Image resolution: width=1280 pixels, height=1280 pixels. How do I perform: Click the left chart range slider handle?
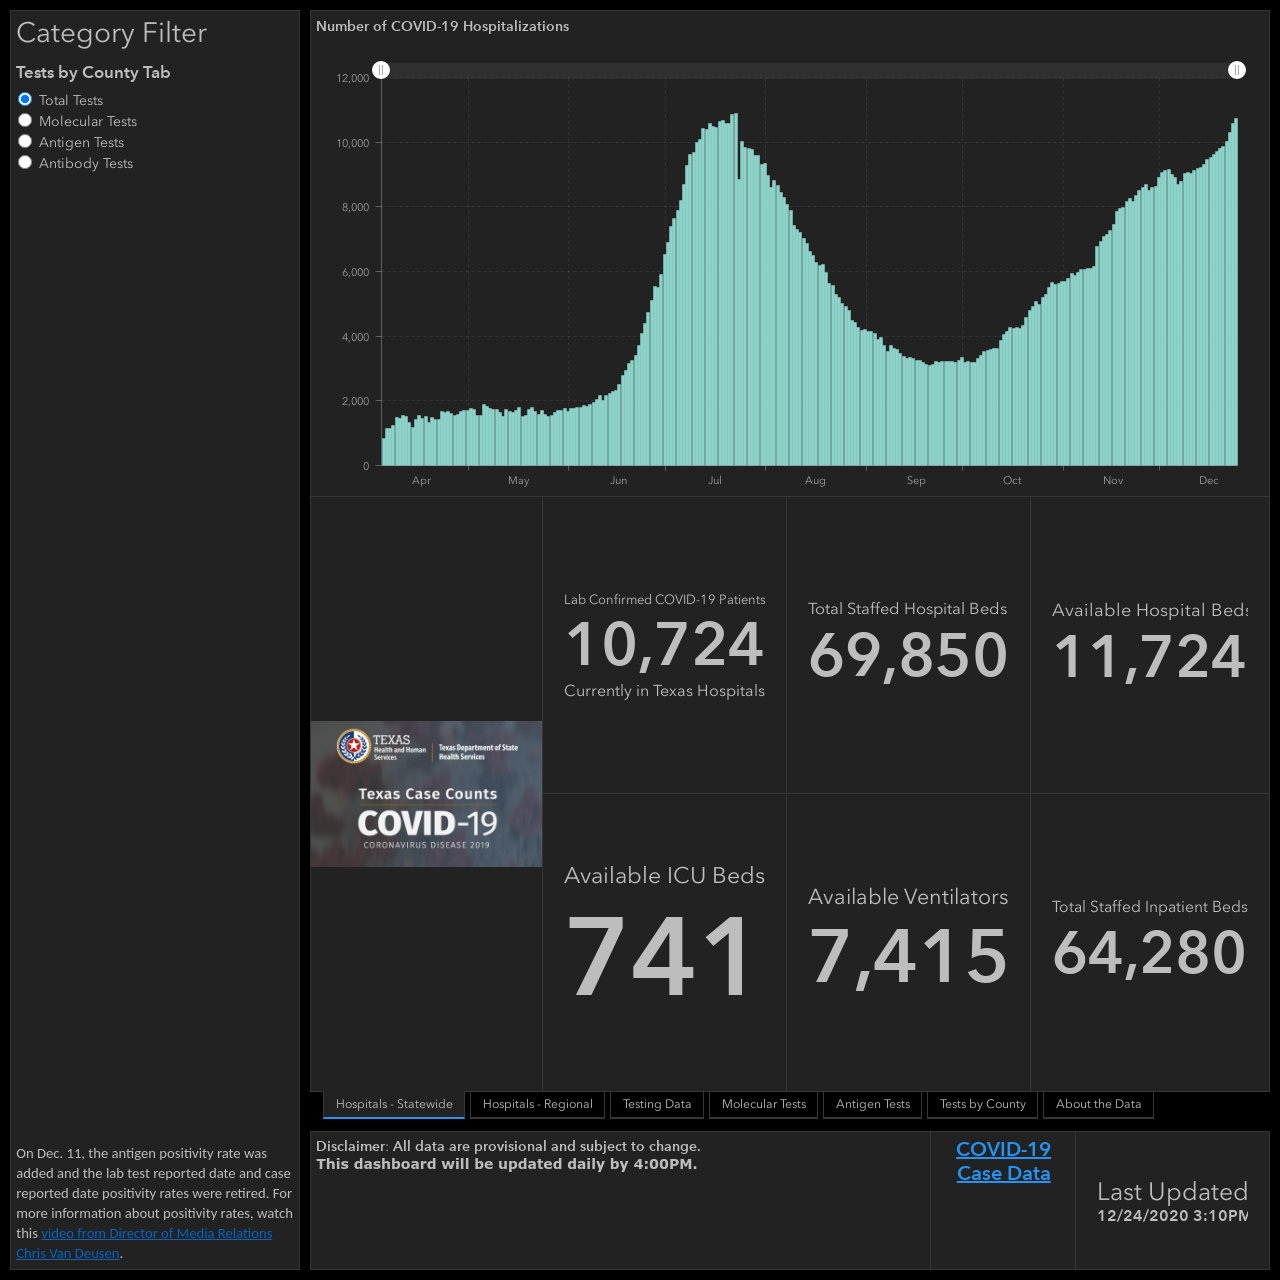pyautogui.click(x=381, y=70)
